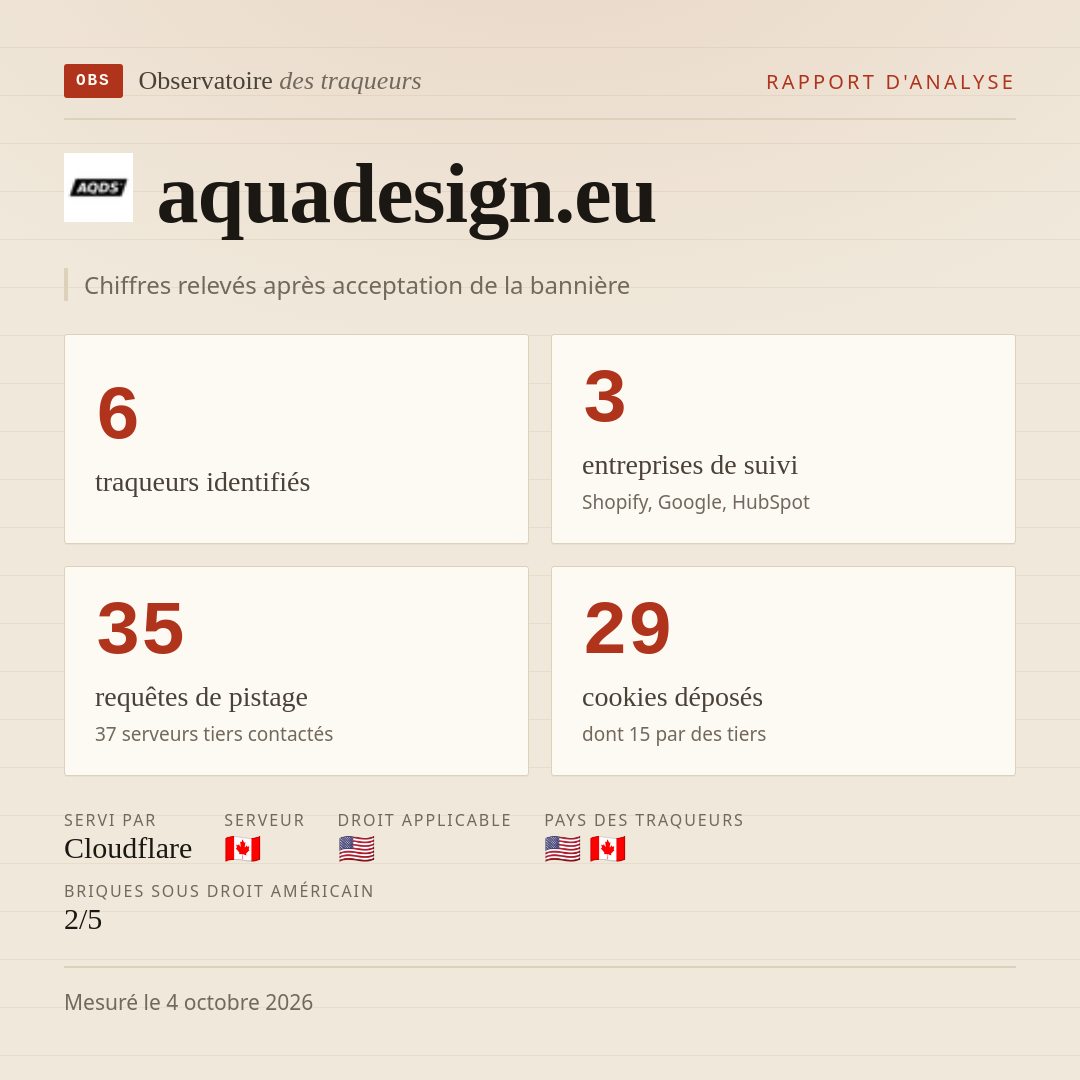Click the number 35 requests count
This screenshot has width=1080, height=1080.
click(141, 627)
